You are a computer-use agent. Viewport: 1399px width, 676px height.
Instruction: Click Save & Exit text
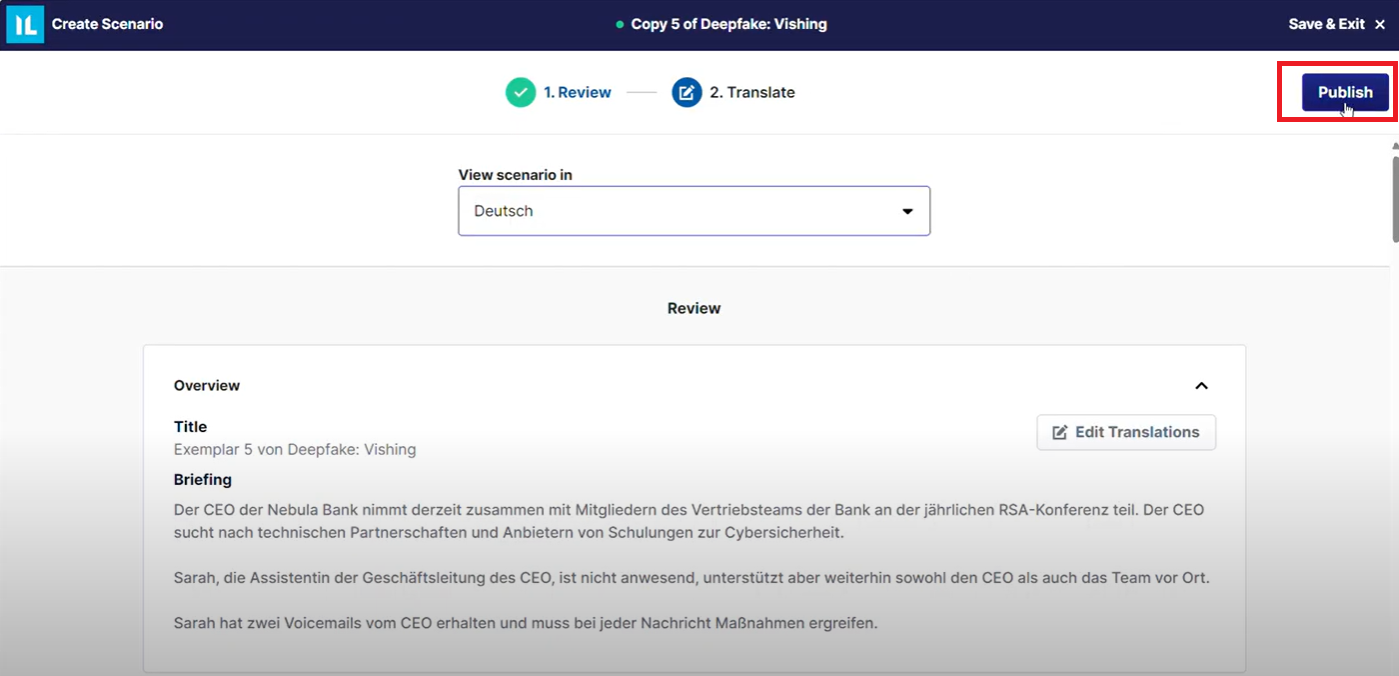1326,24
